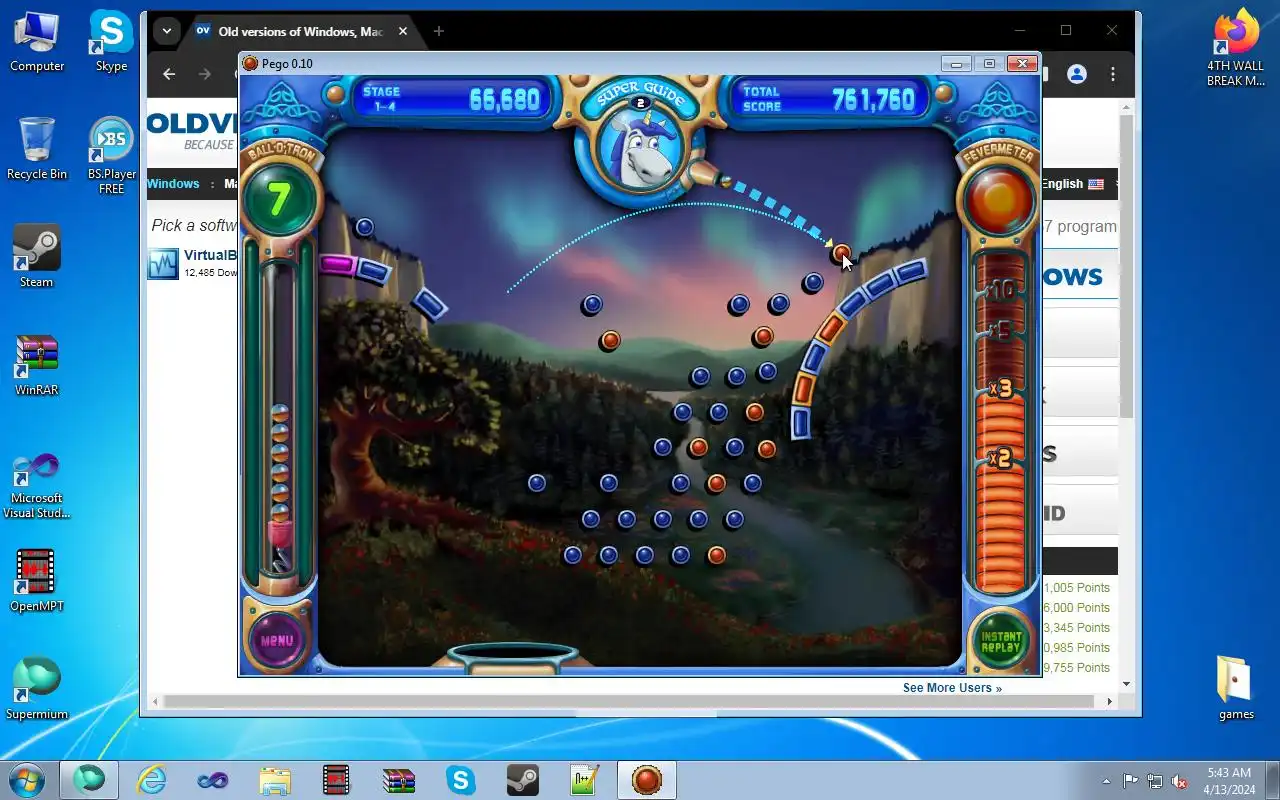
Task: Click the INSTANT REPLAY button
Action: 1001,641
